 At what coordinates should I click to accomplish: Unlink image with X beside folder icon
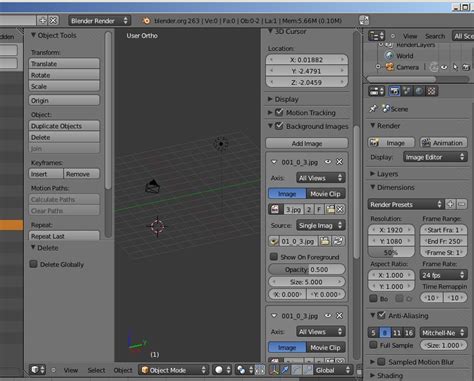340,209
